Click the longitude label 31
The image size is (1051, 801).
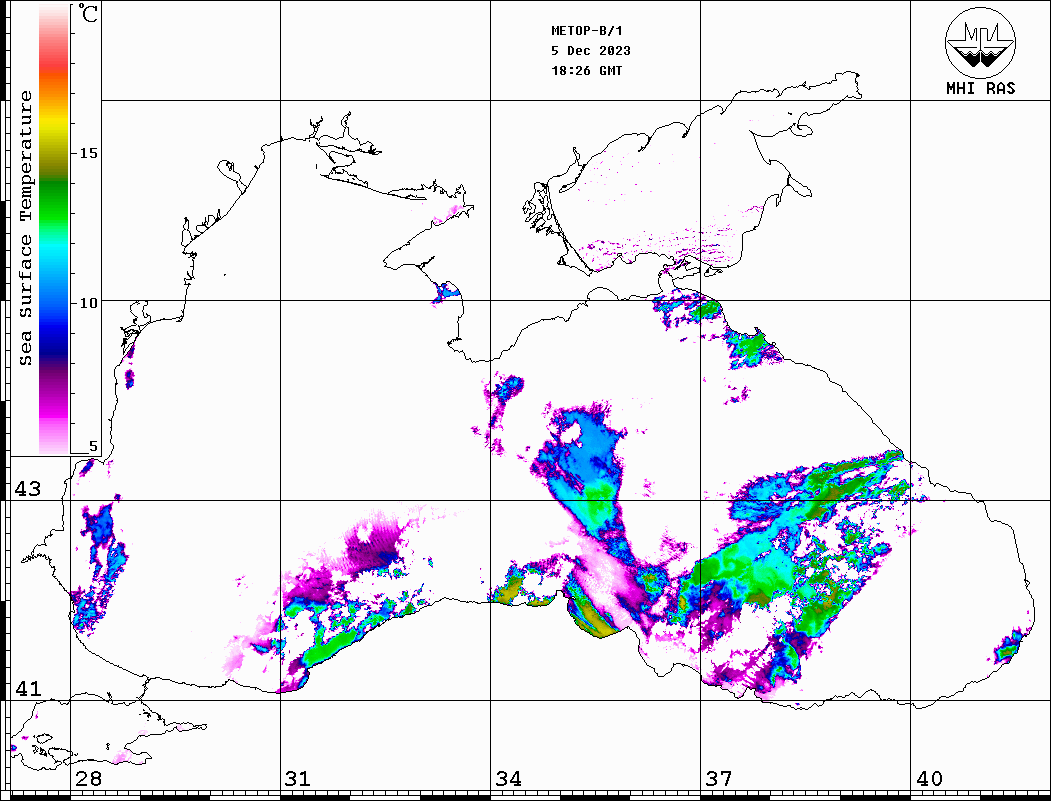pos(298,779)
